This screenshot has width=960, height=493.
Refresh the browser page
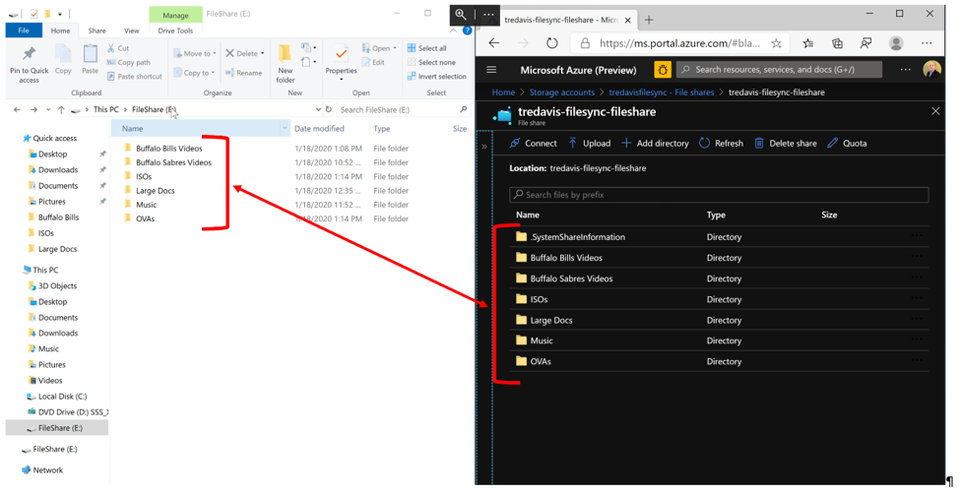pos(552,43)
